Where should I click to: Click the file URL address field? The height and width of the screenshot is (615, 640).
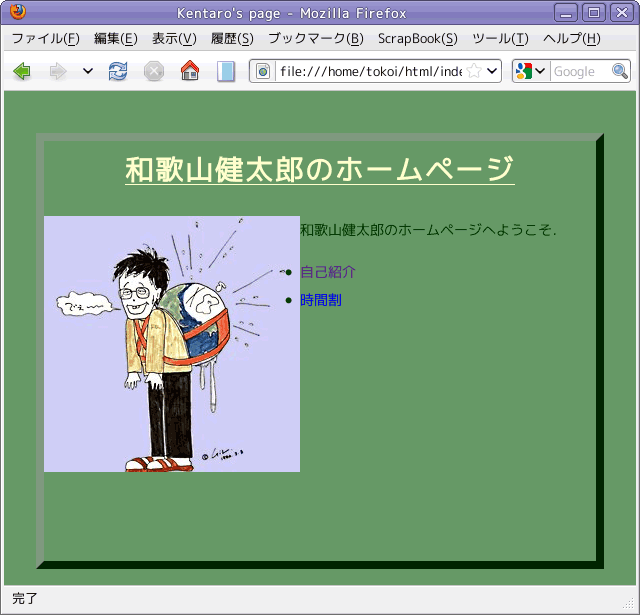(x=370, y=71)
